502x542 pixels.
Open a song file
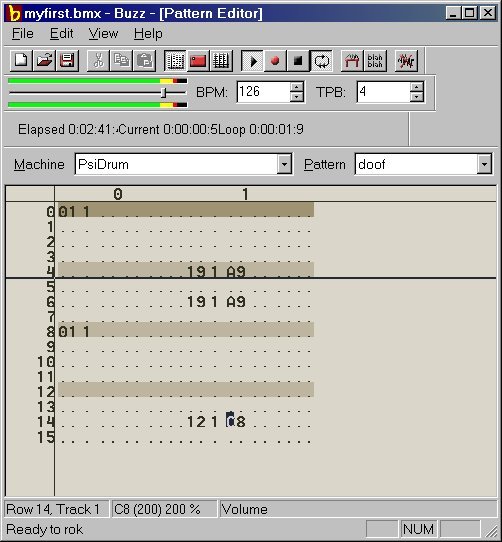pyautogui.click(x=44, y=61)
